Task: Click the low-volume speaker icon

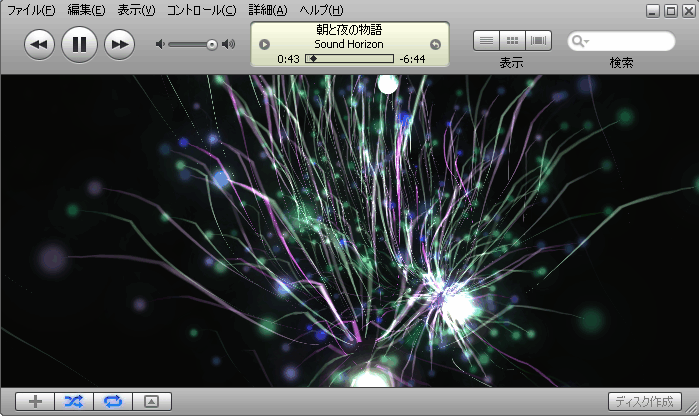Action: click(x=160, y=44)
